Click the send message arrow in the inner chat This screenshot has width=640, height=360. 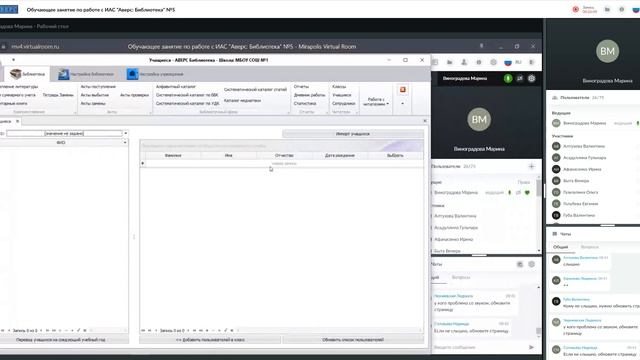(531, 347)
